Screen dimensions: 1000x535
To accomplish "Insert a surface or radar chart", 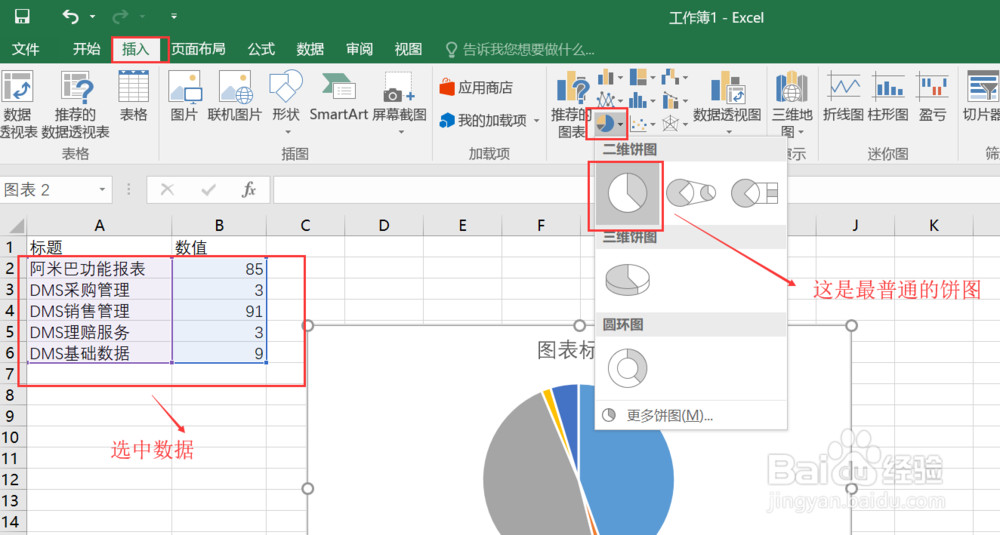I will (x=670, y=123).
